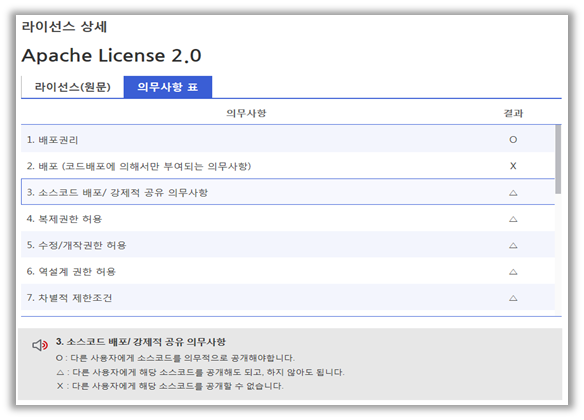
Task: Click the O result icon for 배포권리
Action: [x=513, y=140]
